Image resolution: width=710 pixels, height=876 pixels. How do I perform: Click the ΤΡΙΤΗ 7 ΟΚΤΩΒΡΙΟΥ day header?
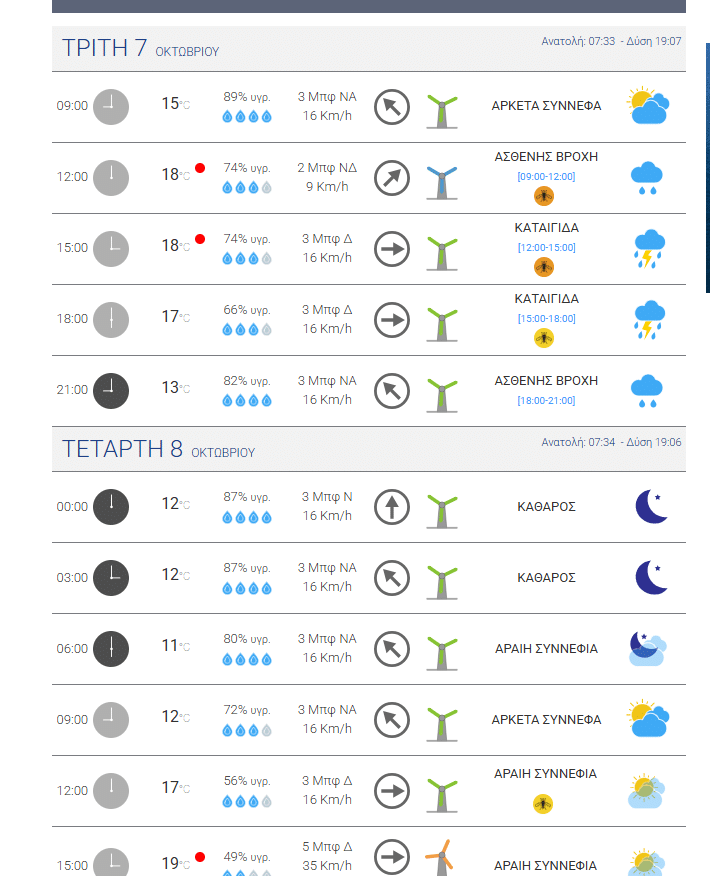coord(141,48)
